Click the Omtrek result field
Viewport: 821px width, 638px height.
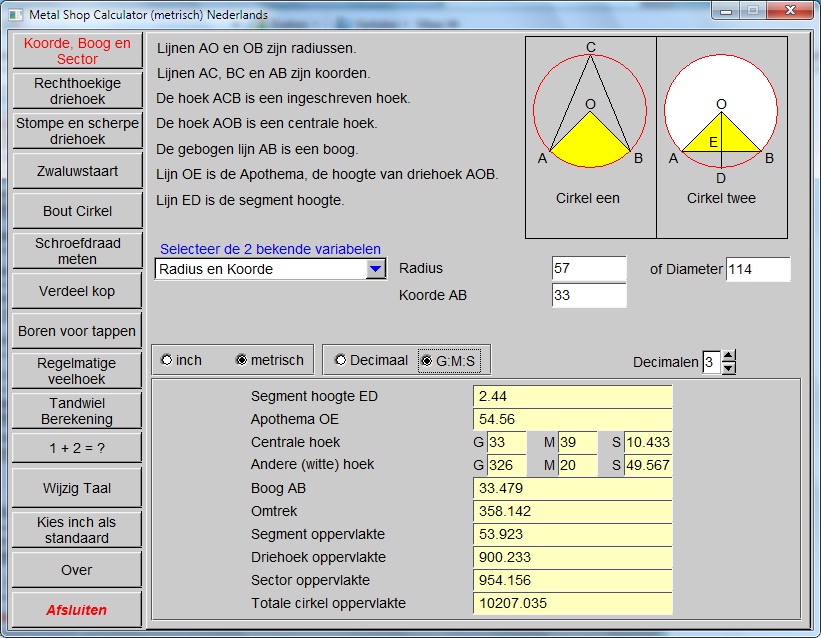pos(572,511)
